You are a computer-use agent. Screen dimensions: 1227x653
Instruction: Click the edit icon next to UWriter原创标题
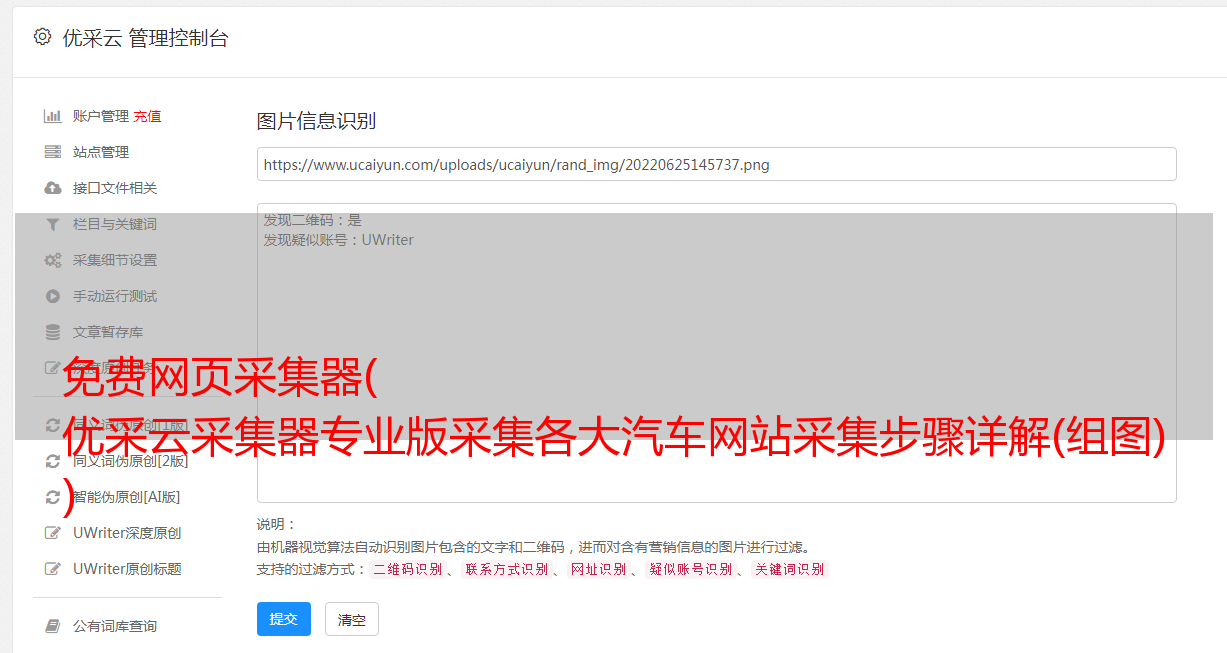click(x=53, y=569)
